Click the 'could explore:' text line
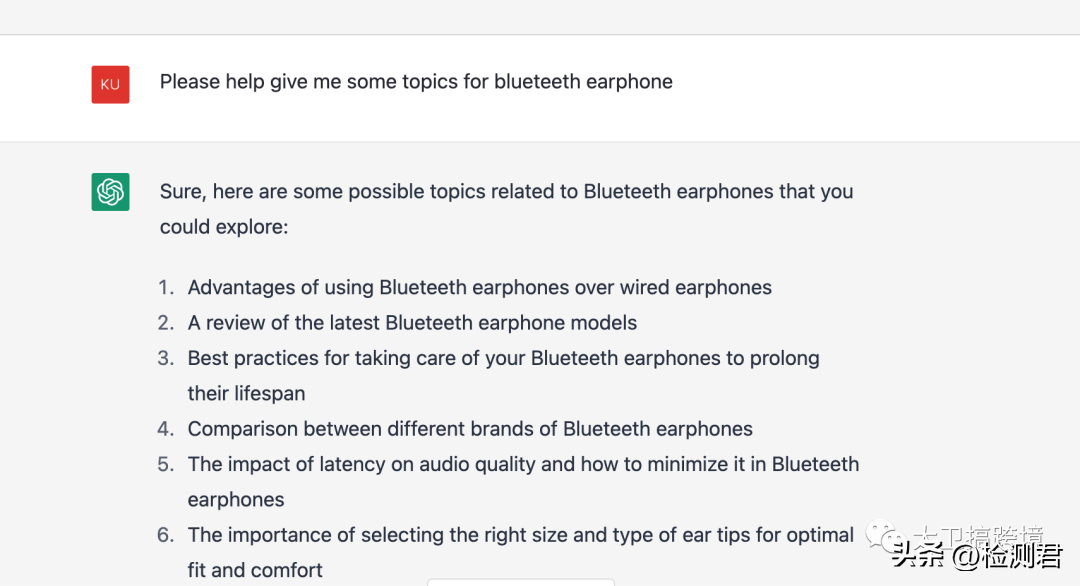The height and width of the screenshot is (586, 1080). click(x=224, y=227)
